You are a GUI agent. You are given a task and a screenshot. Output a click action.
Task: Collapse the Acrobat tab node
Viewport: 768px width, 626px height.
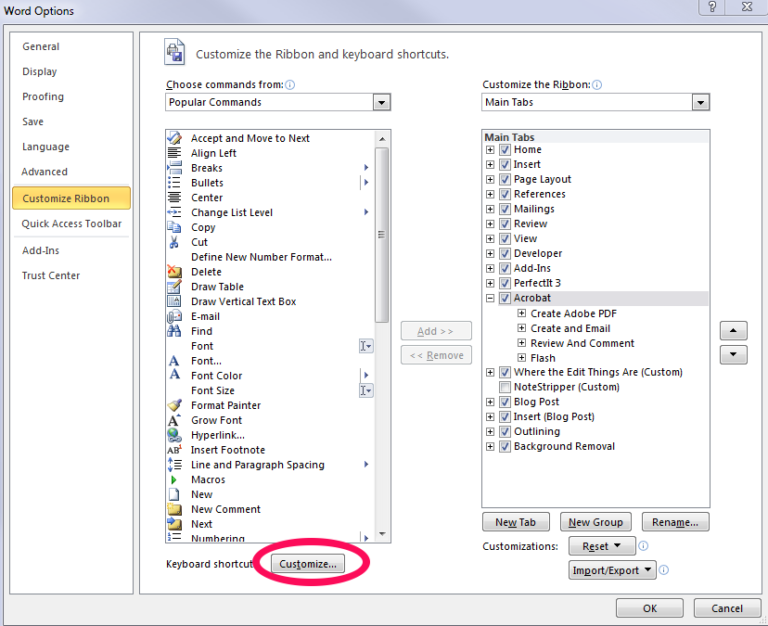(490, 298)
